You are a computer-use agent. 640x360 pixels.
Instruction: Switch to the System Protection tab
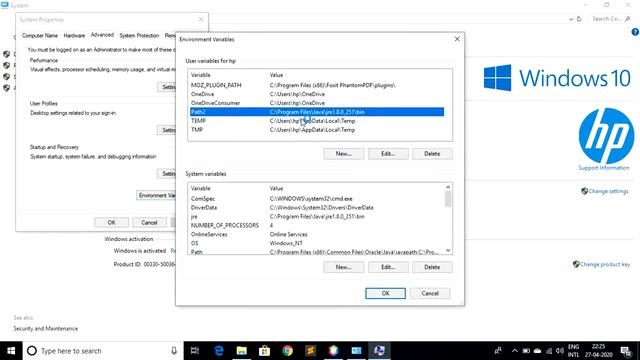[x=139, y=36]
